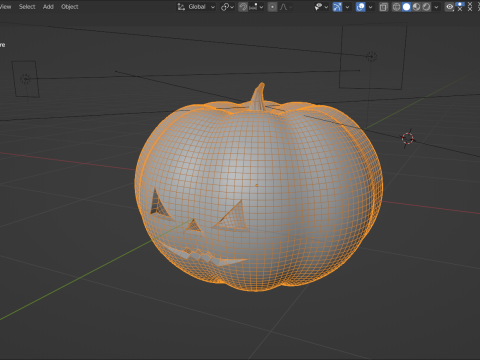Select the upper right area light object
The image size is (480, 360).
pyautogui.click(x=372, y=57)
